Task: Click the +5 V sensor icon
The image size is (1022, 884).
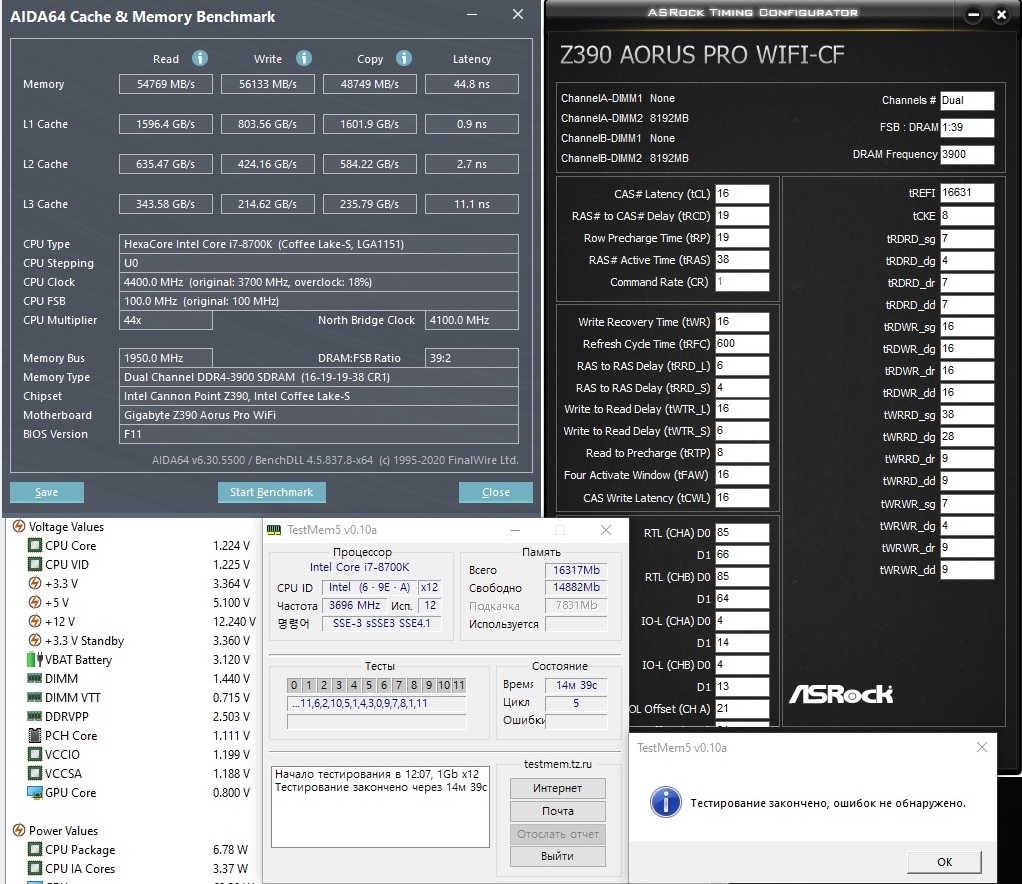Action: coord(35,602)
